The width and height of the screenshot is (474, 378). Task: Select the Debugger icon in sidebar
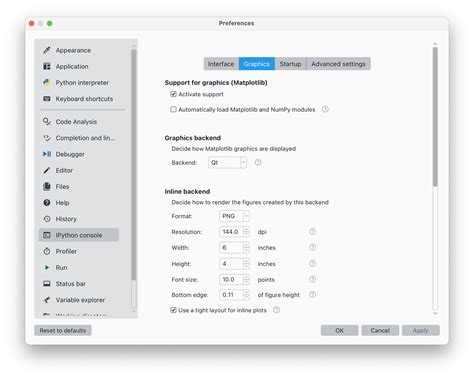(47, 154)
